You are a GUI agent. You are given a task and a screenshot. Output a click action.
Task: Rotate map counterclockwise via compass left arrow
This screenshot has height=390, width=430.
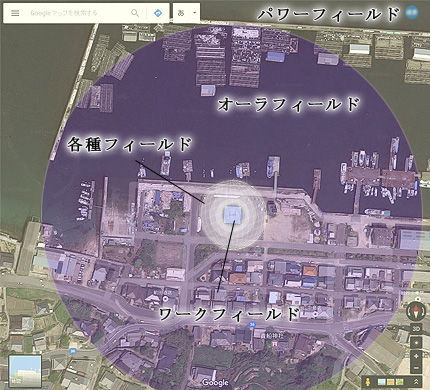410,312
